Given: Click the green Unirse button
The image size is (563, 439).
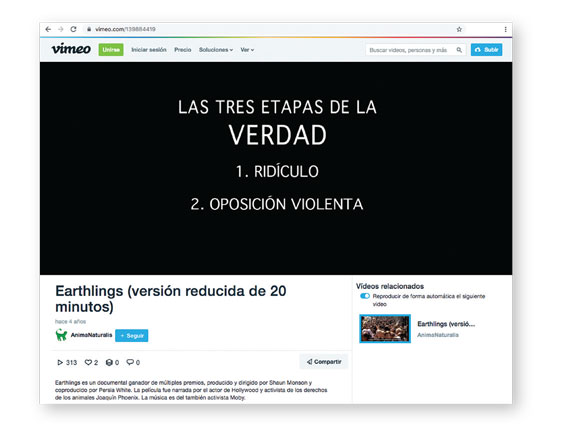Looking at the screenshot, I should 111,50.
